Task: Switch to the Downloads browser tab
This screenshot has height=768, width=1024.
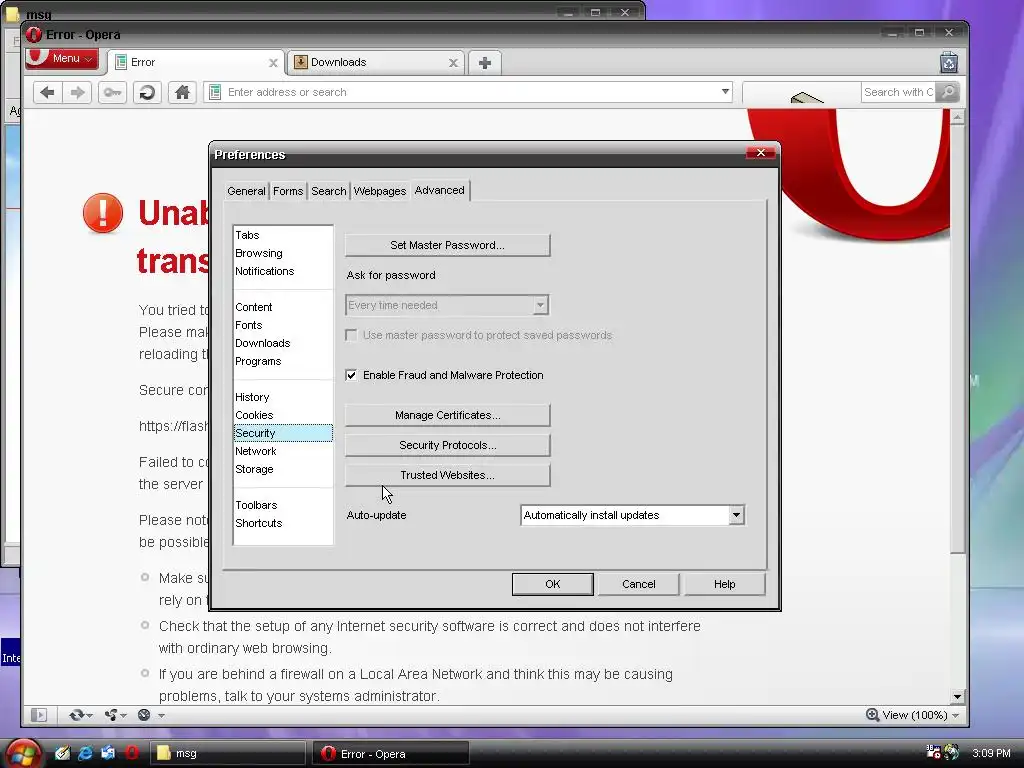Action: click(376, 63)
